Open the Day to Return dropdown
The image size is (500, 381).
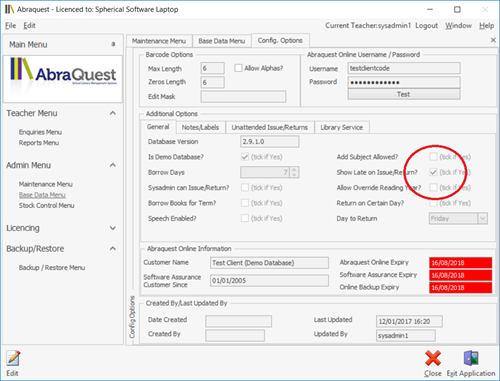point(483,219)
